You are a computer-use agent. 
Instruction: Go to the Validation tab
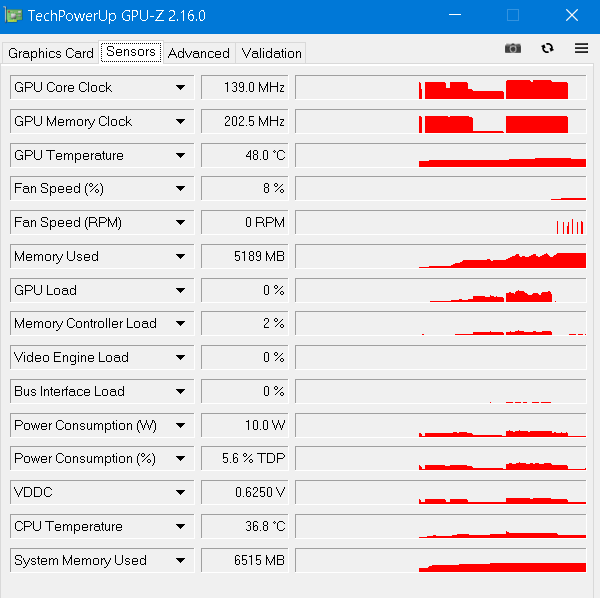(x=271, y=53)
